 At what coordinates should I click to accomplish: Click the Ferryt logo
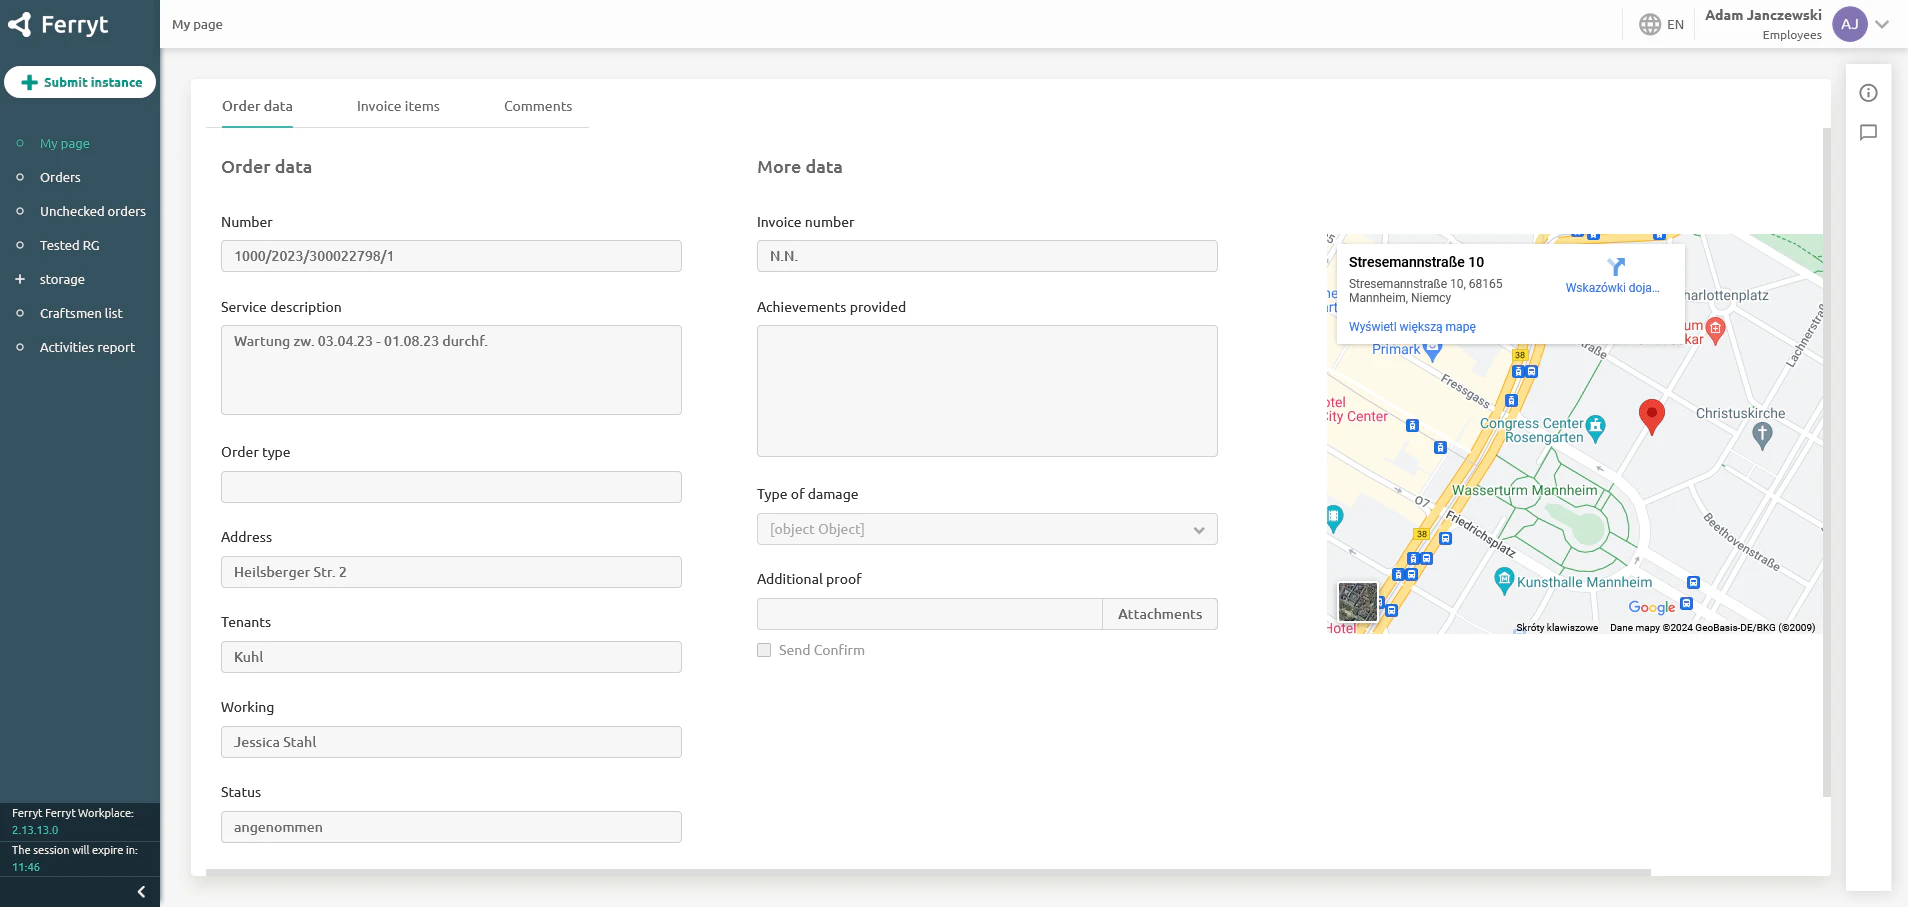point(60,23)
